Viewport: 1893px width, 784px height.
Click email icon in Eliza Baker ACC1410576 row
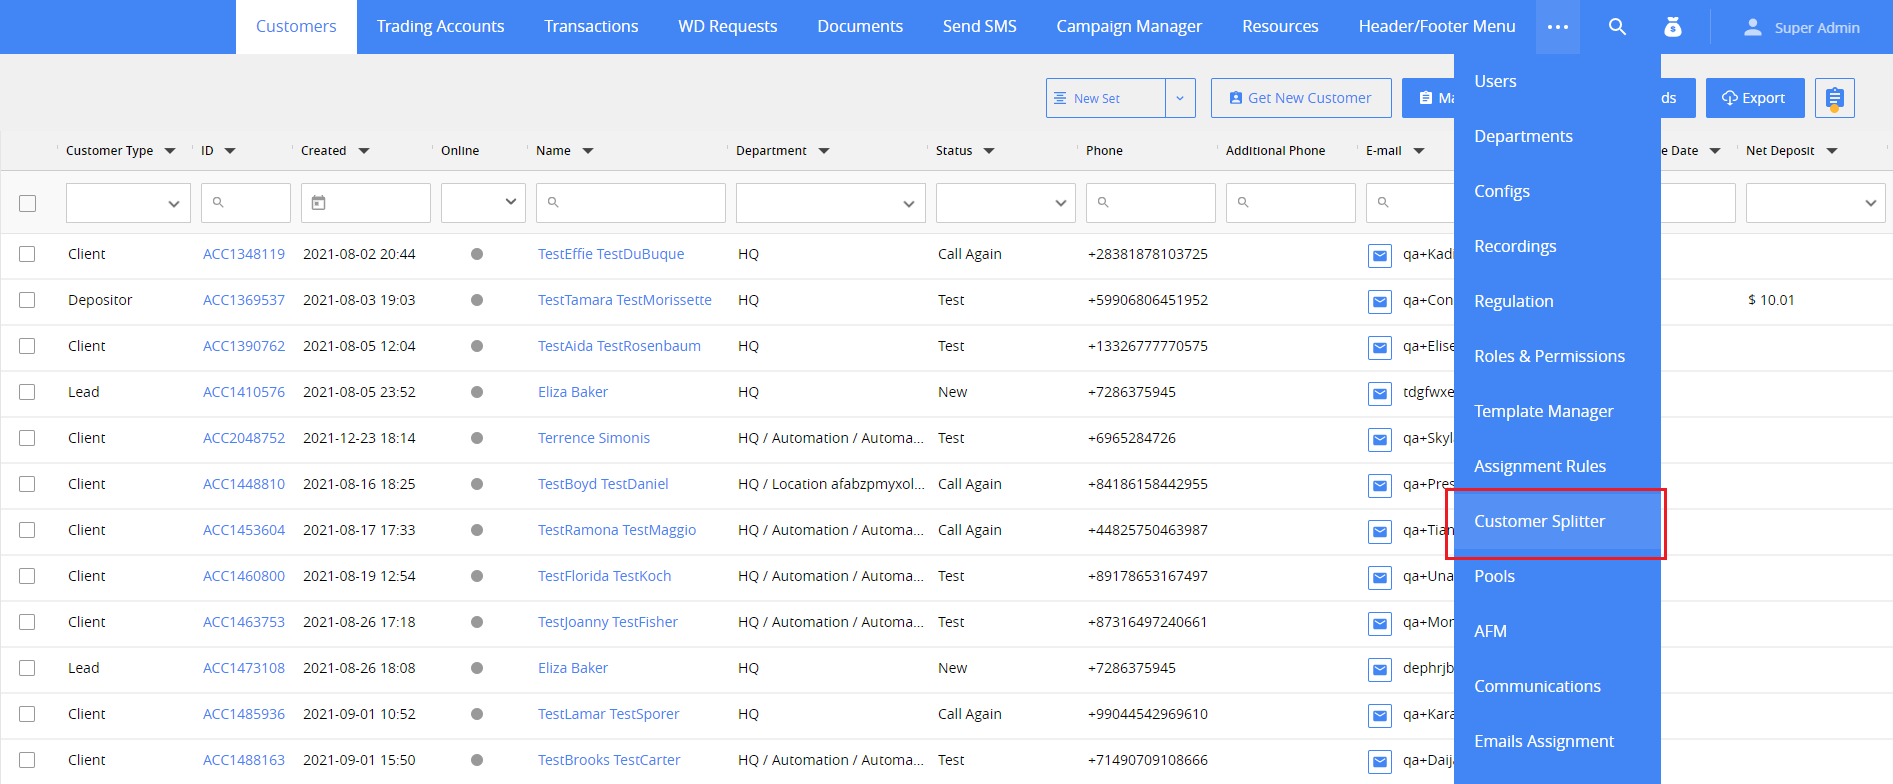tap(1379, 394)
